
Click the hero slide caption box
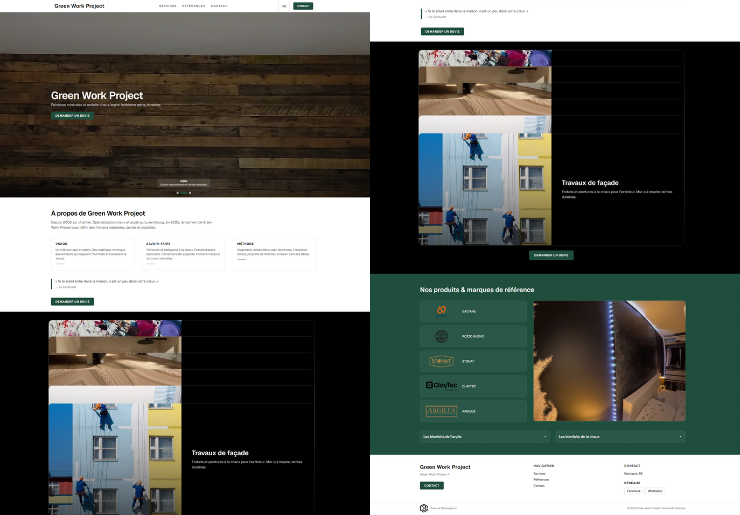click(x=184, y=183)
